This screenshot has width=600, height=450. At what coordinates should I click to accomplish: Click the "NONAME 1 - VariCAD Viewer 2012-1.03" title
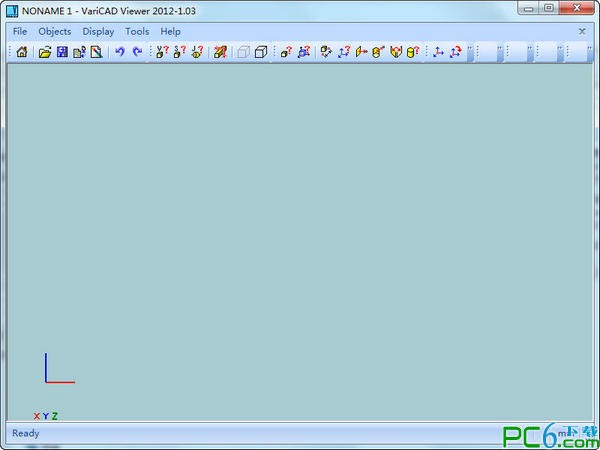(109, 11)
